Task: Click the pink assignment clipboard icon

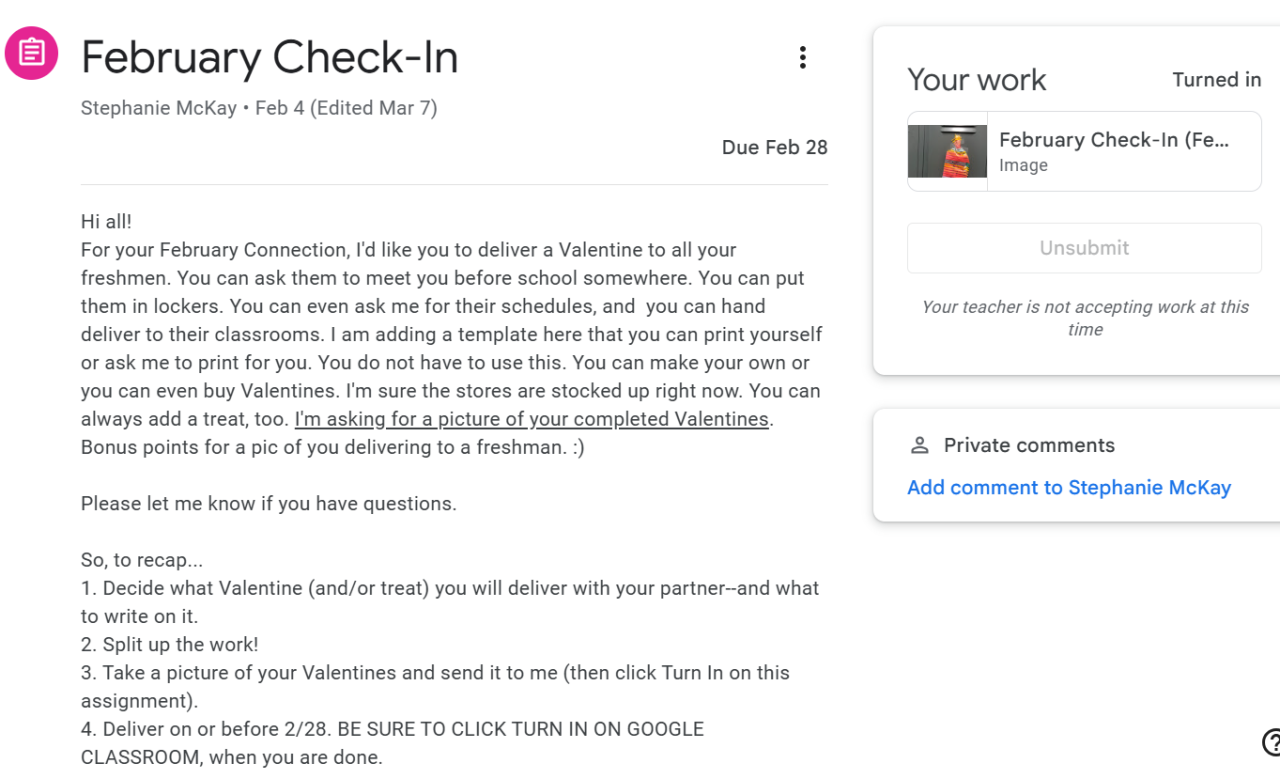Action: coord(32,53)
